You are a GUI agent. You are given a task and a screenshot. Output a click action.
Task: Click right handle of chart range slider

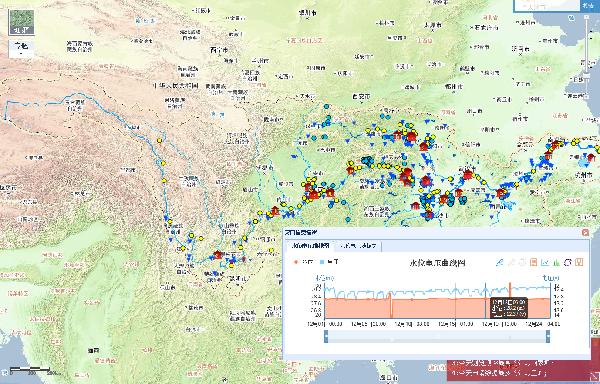pyautogui.click(x=548, y=337)
